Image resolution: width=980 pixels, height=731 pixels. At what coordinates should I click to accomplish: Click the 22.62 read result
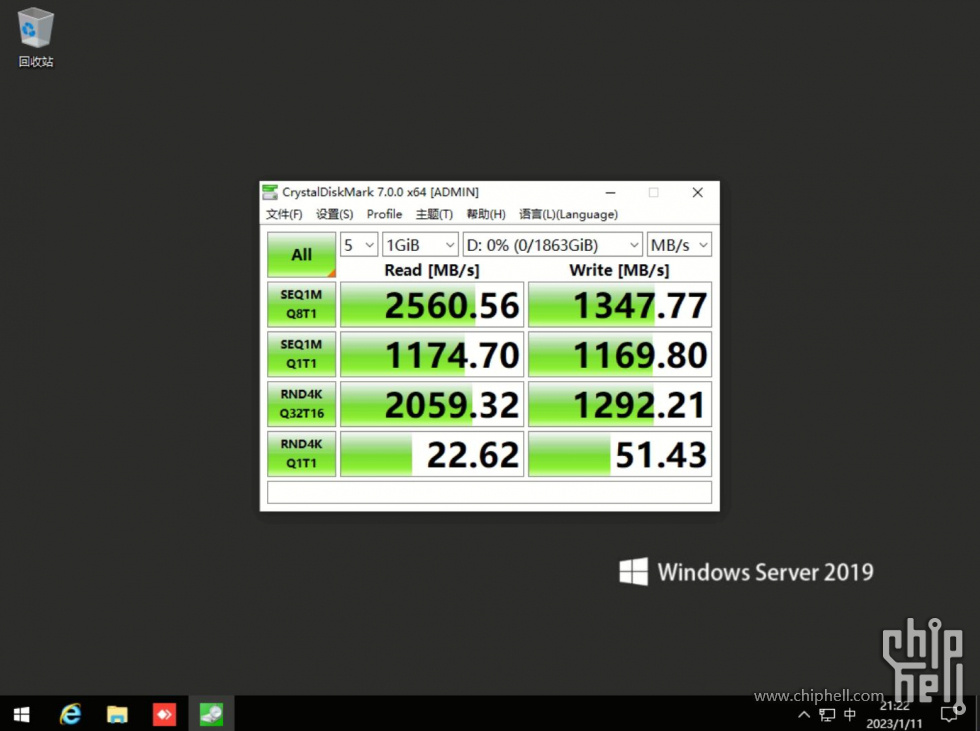[432, 454]
